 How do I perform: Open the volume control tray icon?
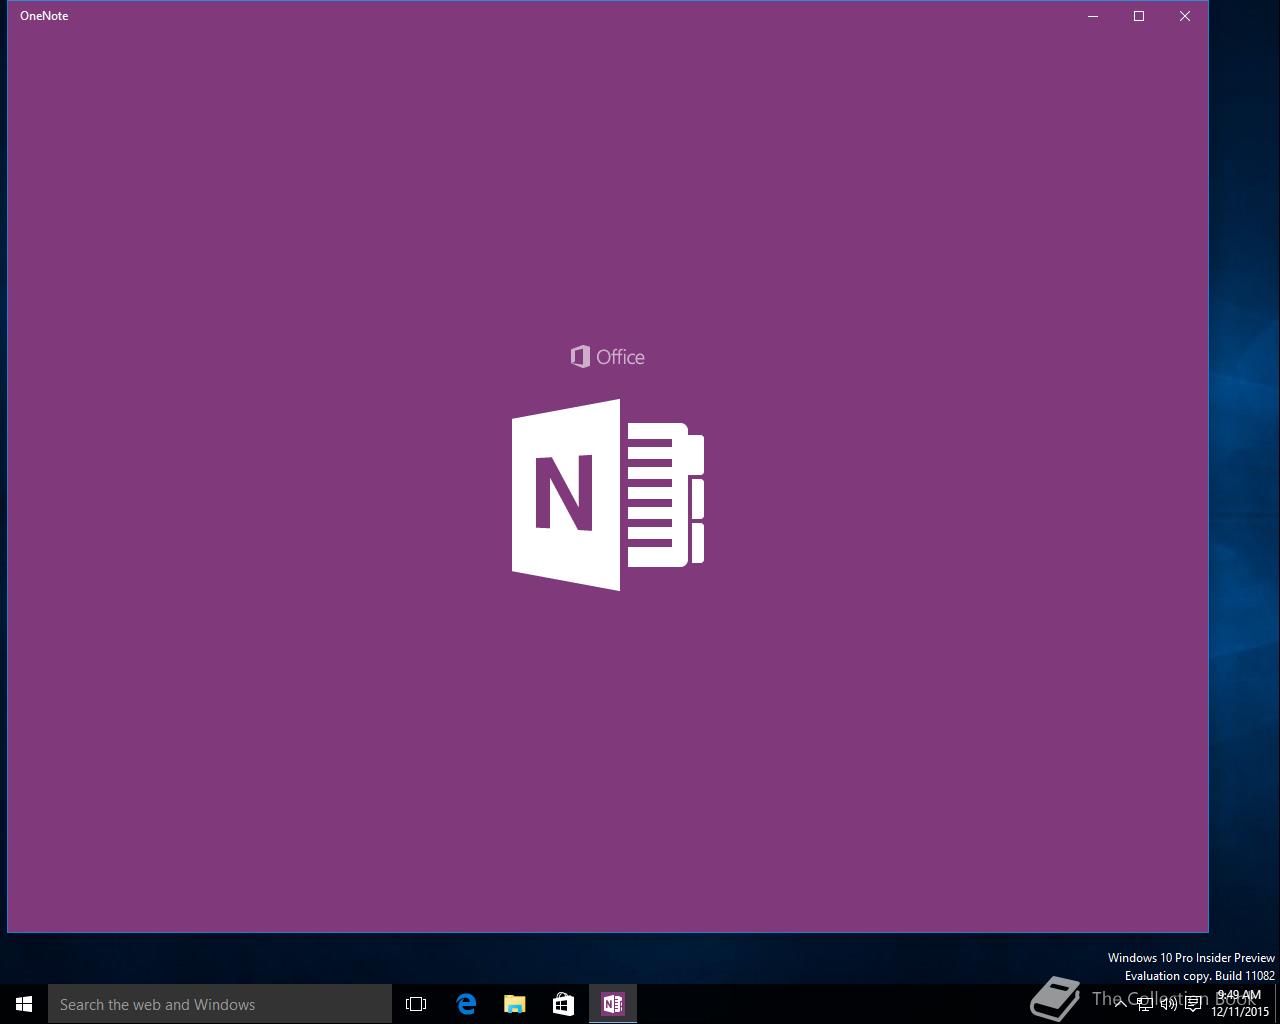pyautogui.click(x=1169, y=1004)
